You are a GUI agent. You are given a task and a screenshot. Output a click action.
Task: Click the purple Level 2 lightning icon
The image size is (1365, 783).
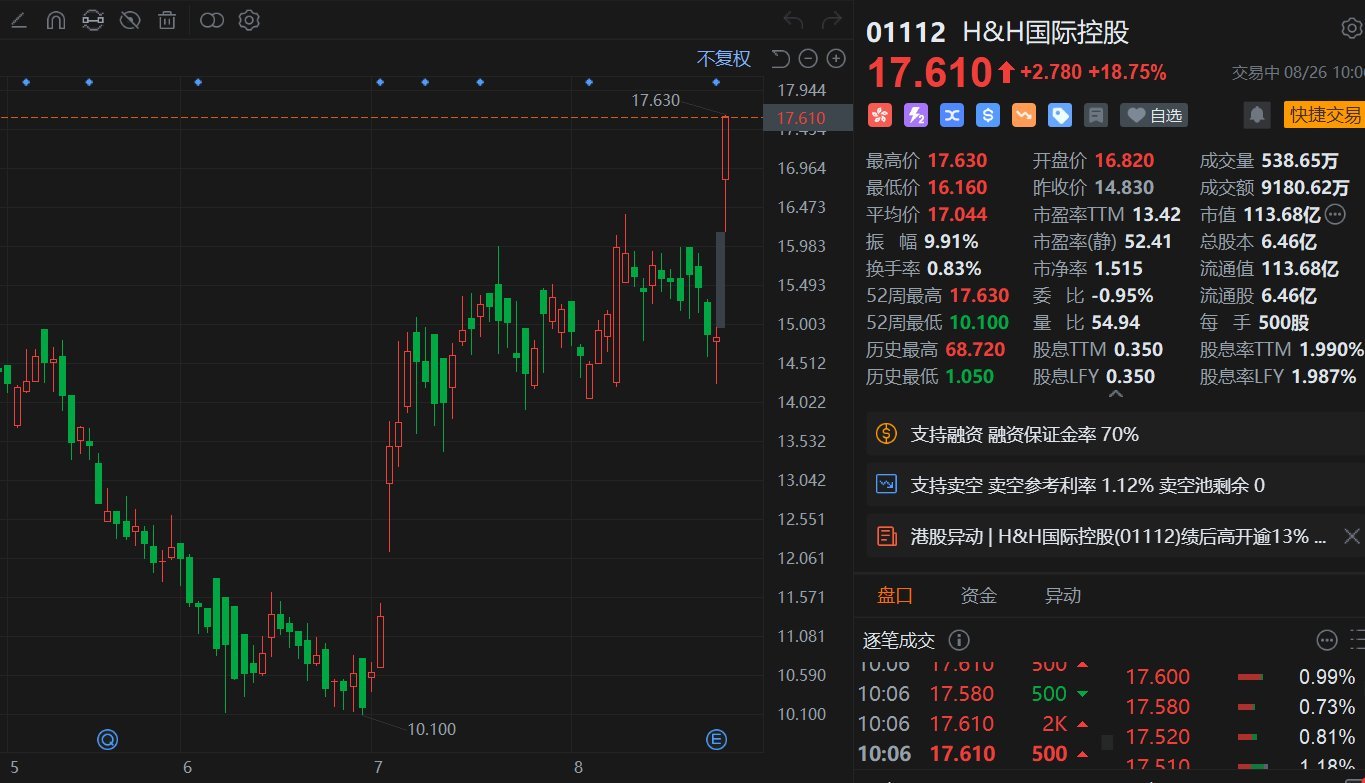point(916,116)
